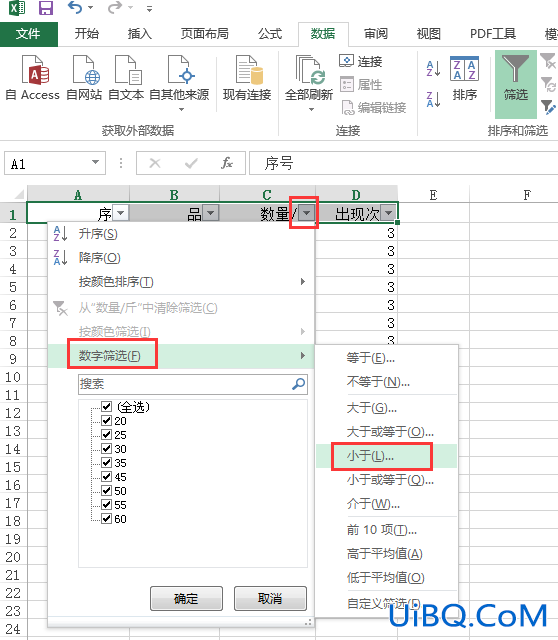Open filter dropdown in column A header
Image resolution: width=558 pixels, height=640 pixels.
coord(120,213)
